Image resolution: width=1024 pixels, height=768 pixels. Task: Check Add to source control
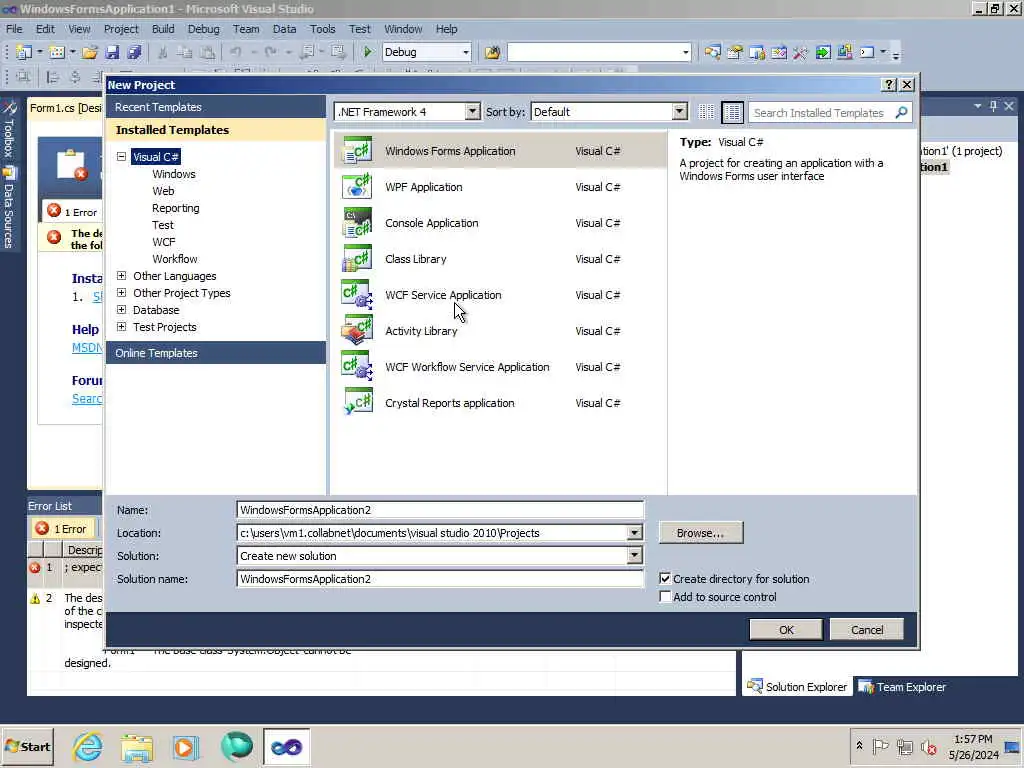(665, 597)
